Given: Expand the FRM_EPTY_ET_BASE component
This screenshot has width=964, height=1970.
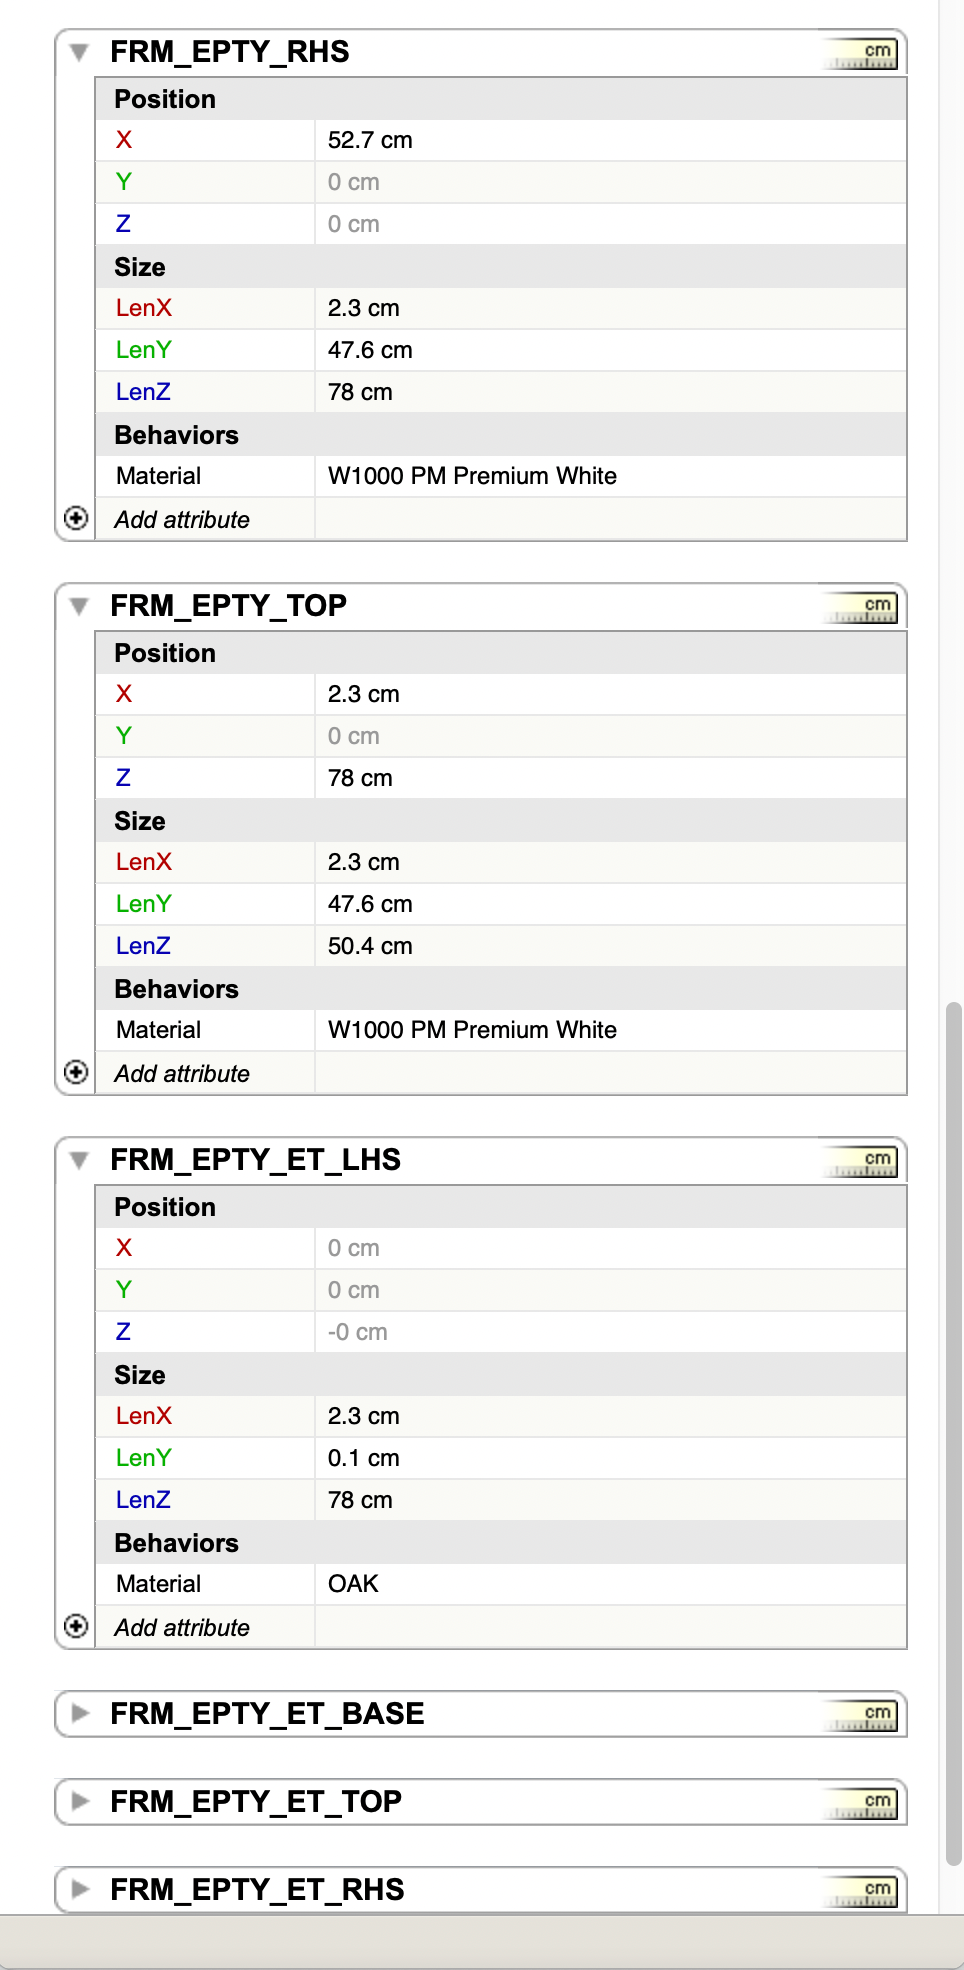Looking at the screenshot, I should click(x=80, y=1714).
